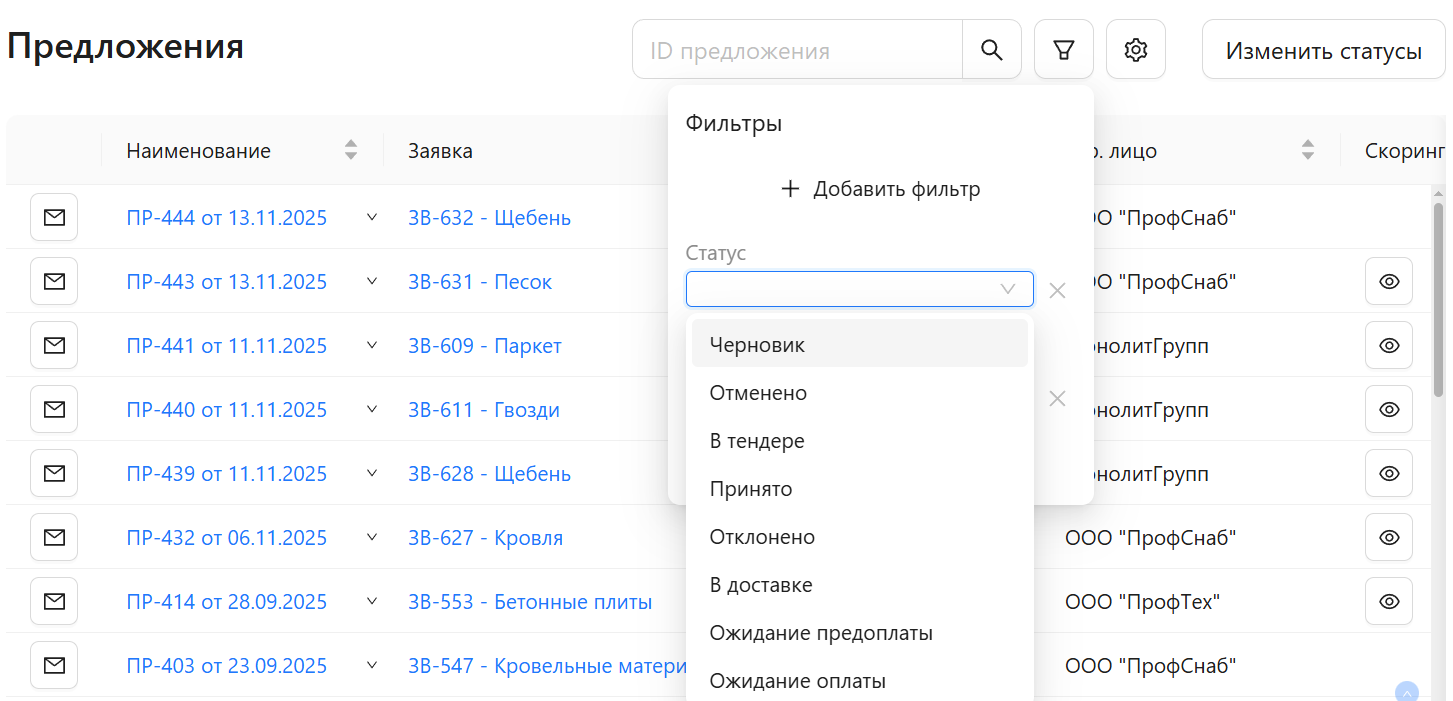This screenshot has height=701, width=1453.
Task: Click the sort arrows on the лицо column
Action: pos(1307,149)
